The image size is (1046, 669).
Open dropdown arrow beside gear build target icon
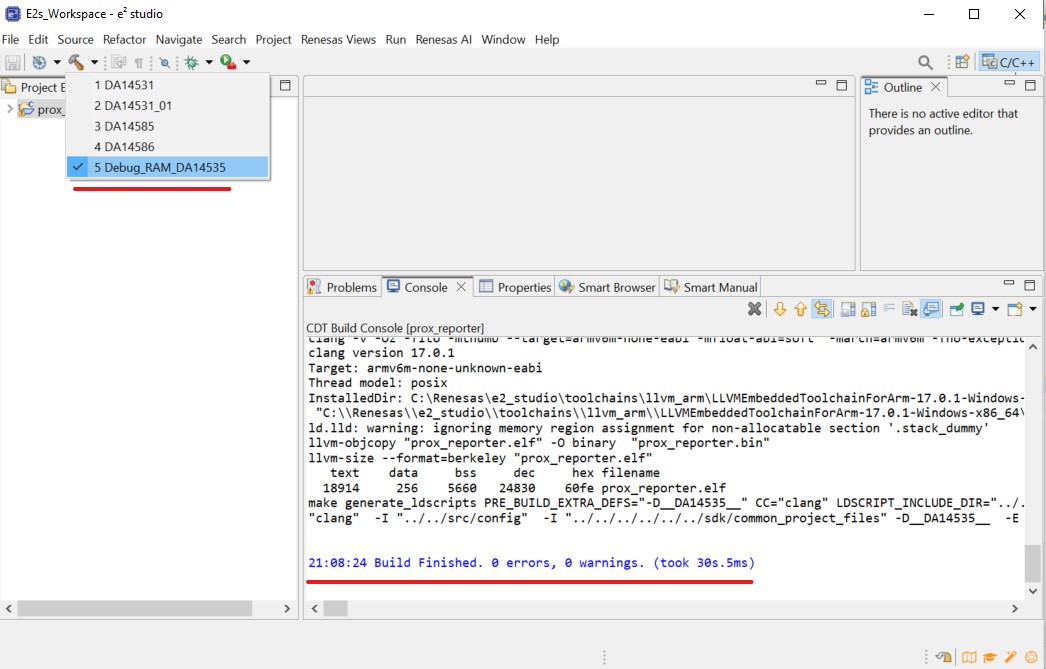point(57,63)
